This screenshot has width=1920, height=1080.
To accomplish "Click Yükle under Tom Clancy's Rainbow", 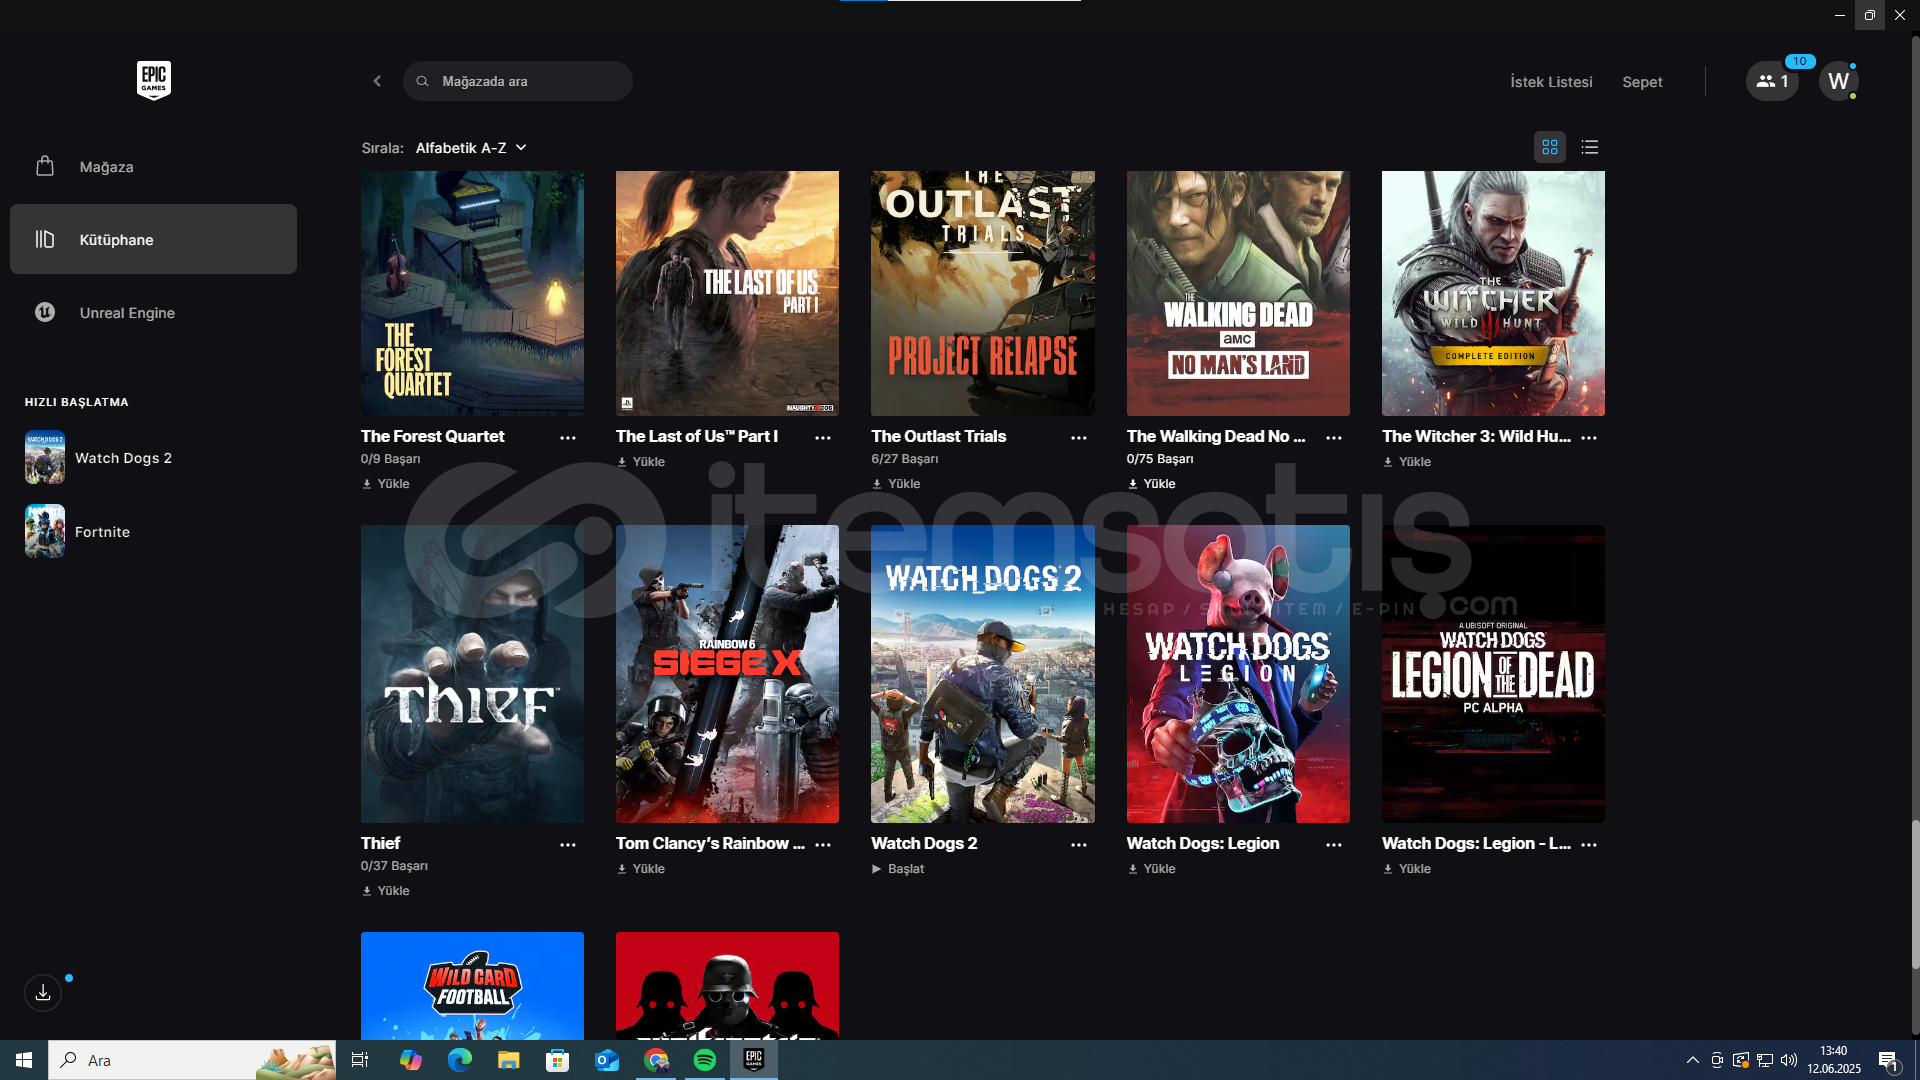I will point(641,869).
